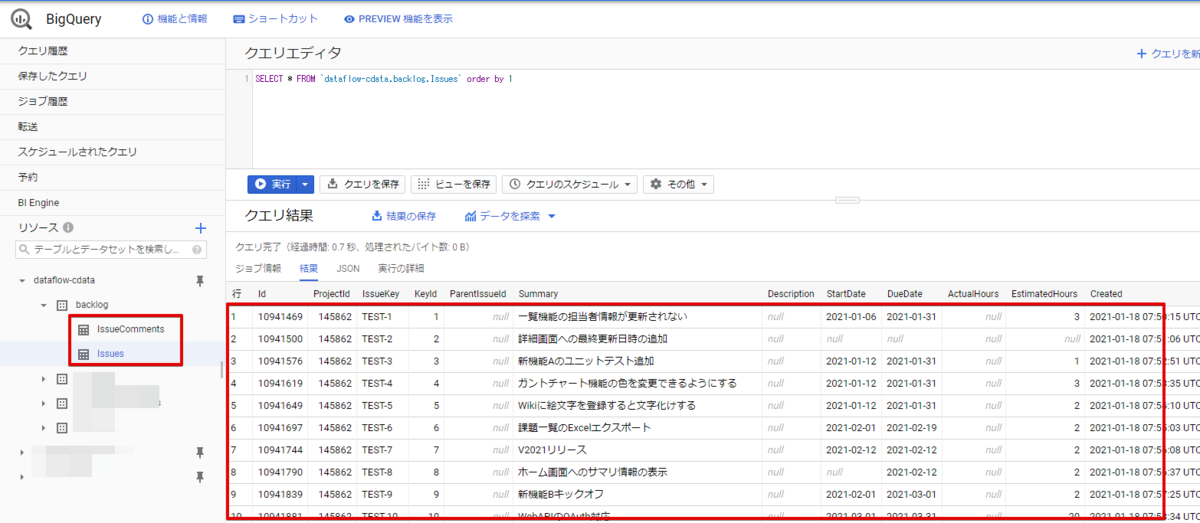The image size is (1200, 523).
Task: Show PREVIEW 機能を表示 link
Action: pyautogui.click(x=398, y=19)
